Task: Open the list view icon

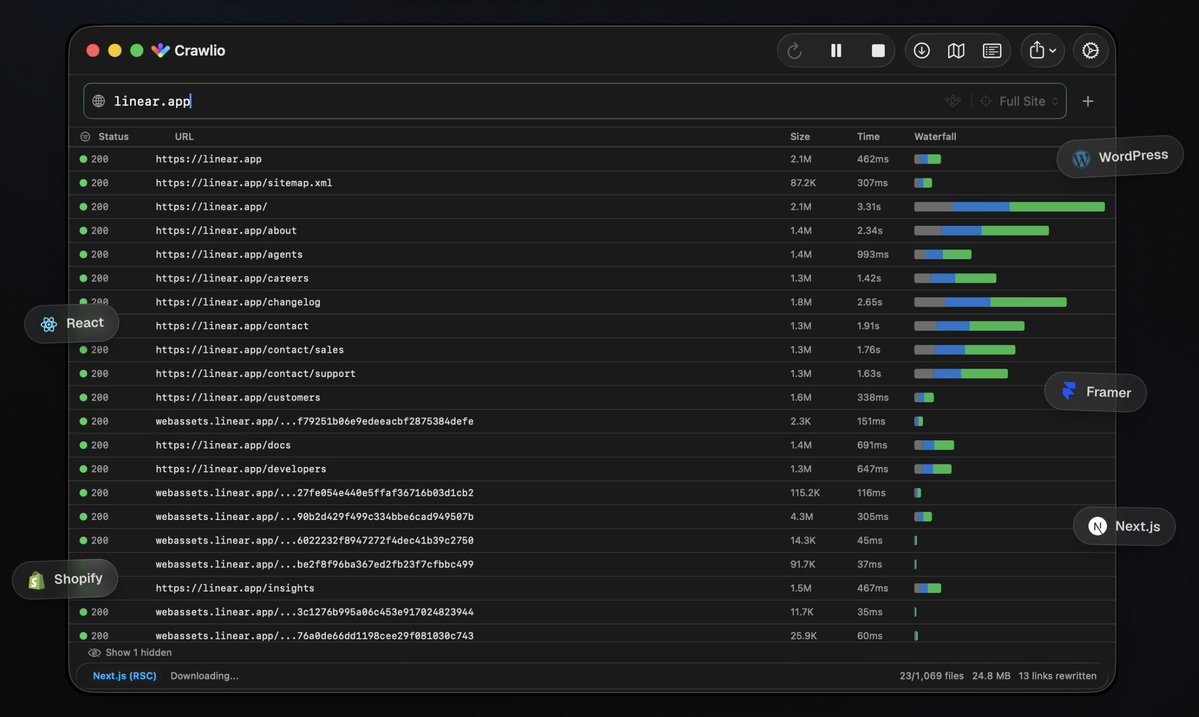Action: (992, 50)
